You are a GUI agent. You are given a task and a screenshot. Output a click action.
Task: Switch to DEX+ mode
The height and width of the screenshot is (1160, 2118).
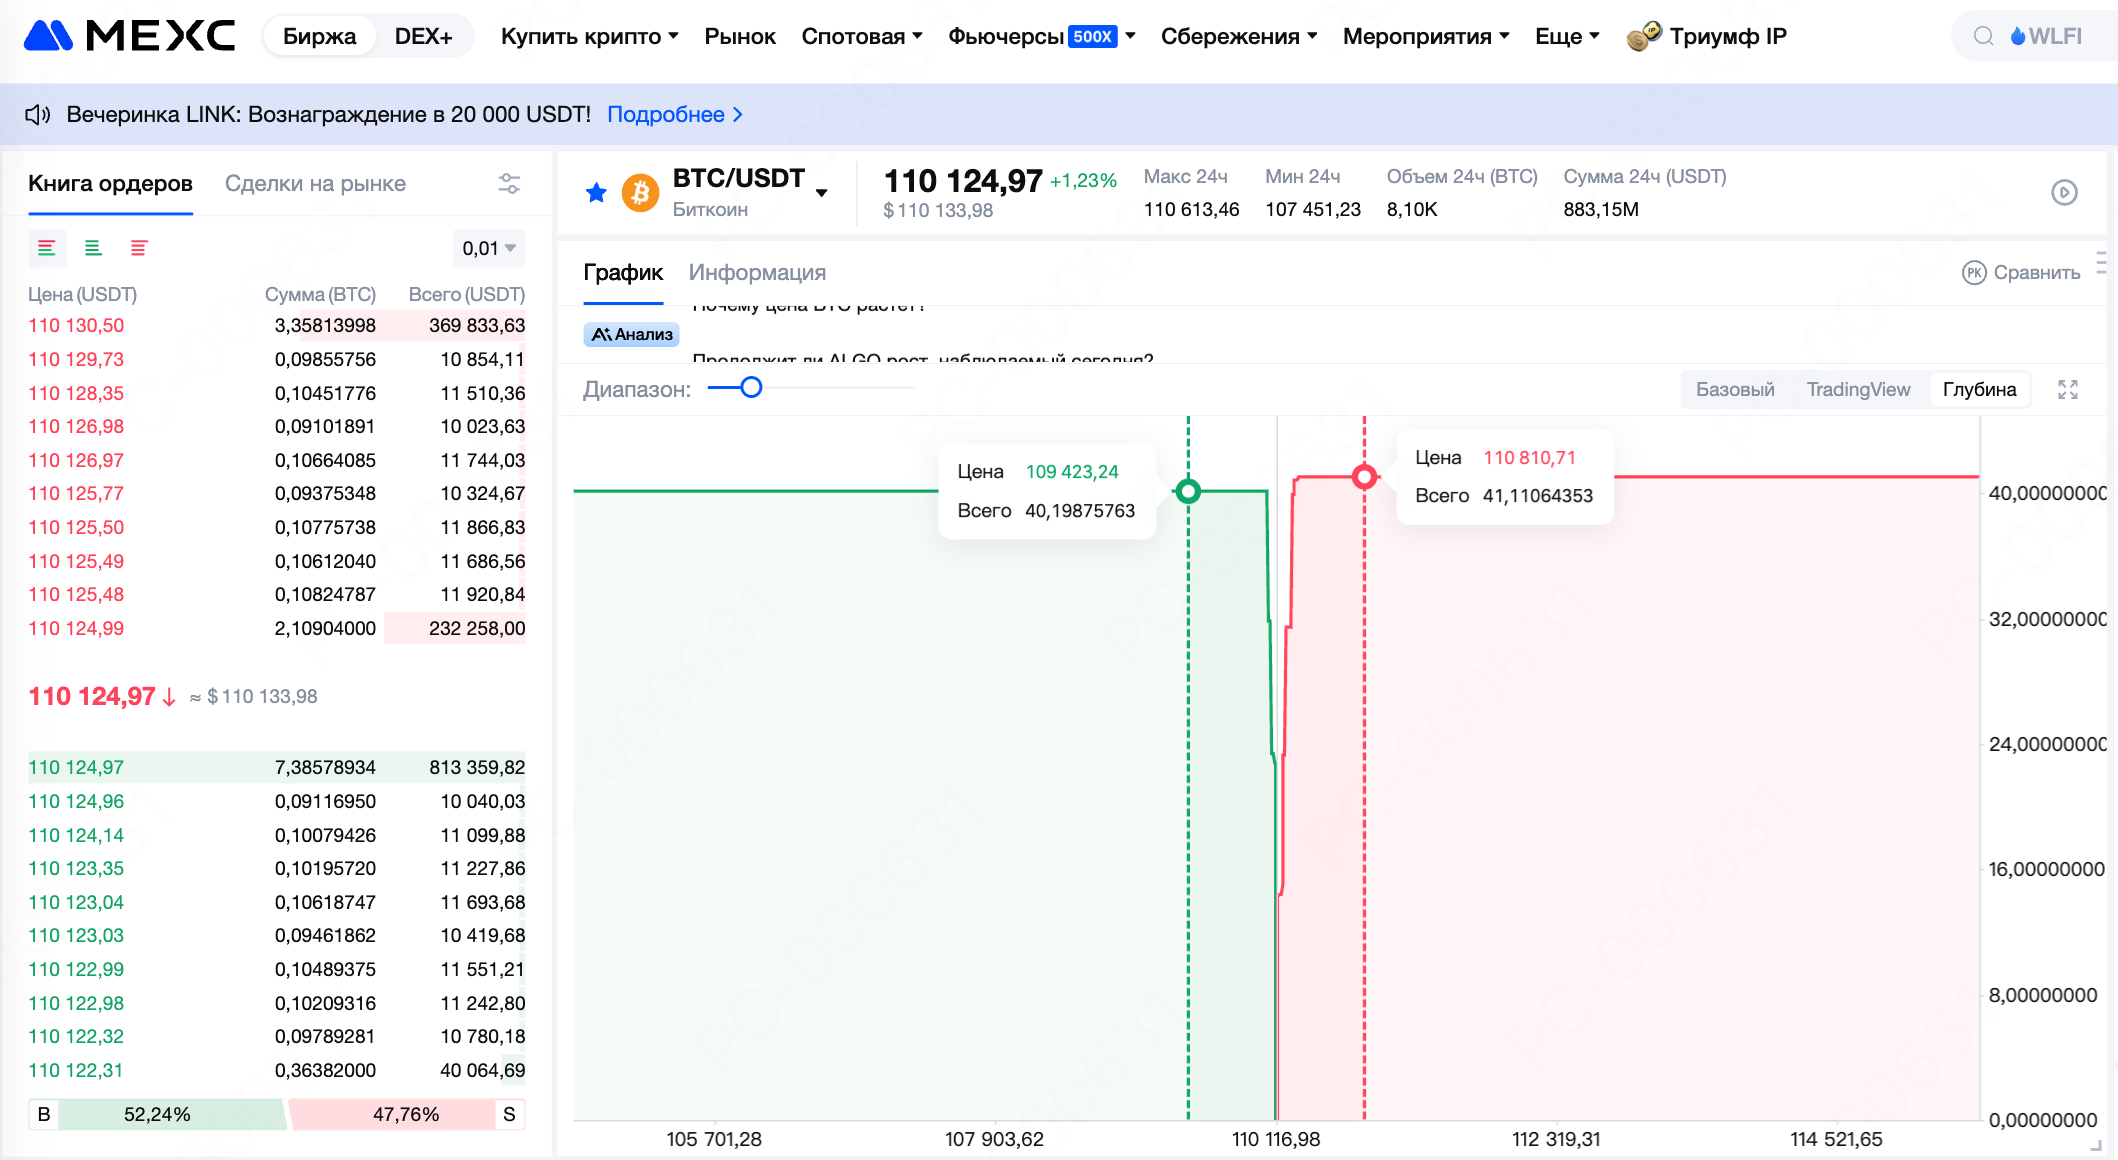click(423, 36)
